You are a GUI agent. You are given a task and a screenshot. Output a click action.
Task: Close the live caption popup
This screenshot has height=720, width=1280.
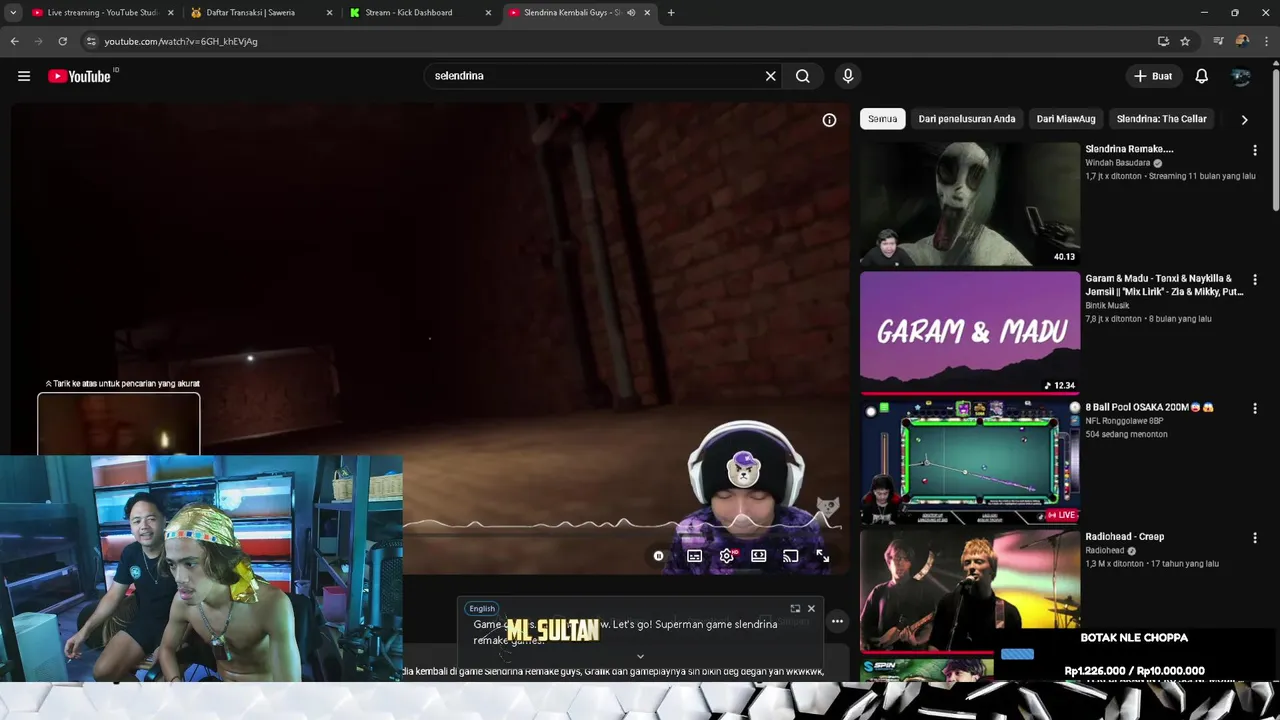click(811, 608)
